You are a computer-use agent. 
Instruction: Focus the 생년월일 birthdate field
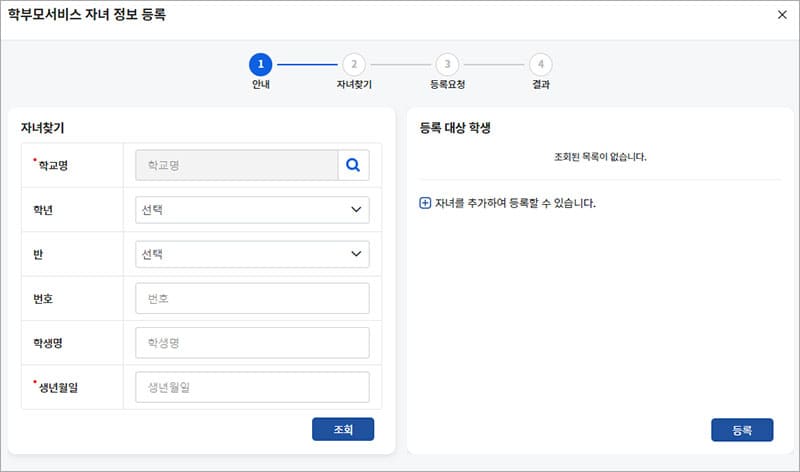coord(252,387)
